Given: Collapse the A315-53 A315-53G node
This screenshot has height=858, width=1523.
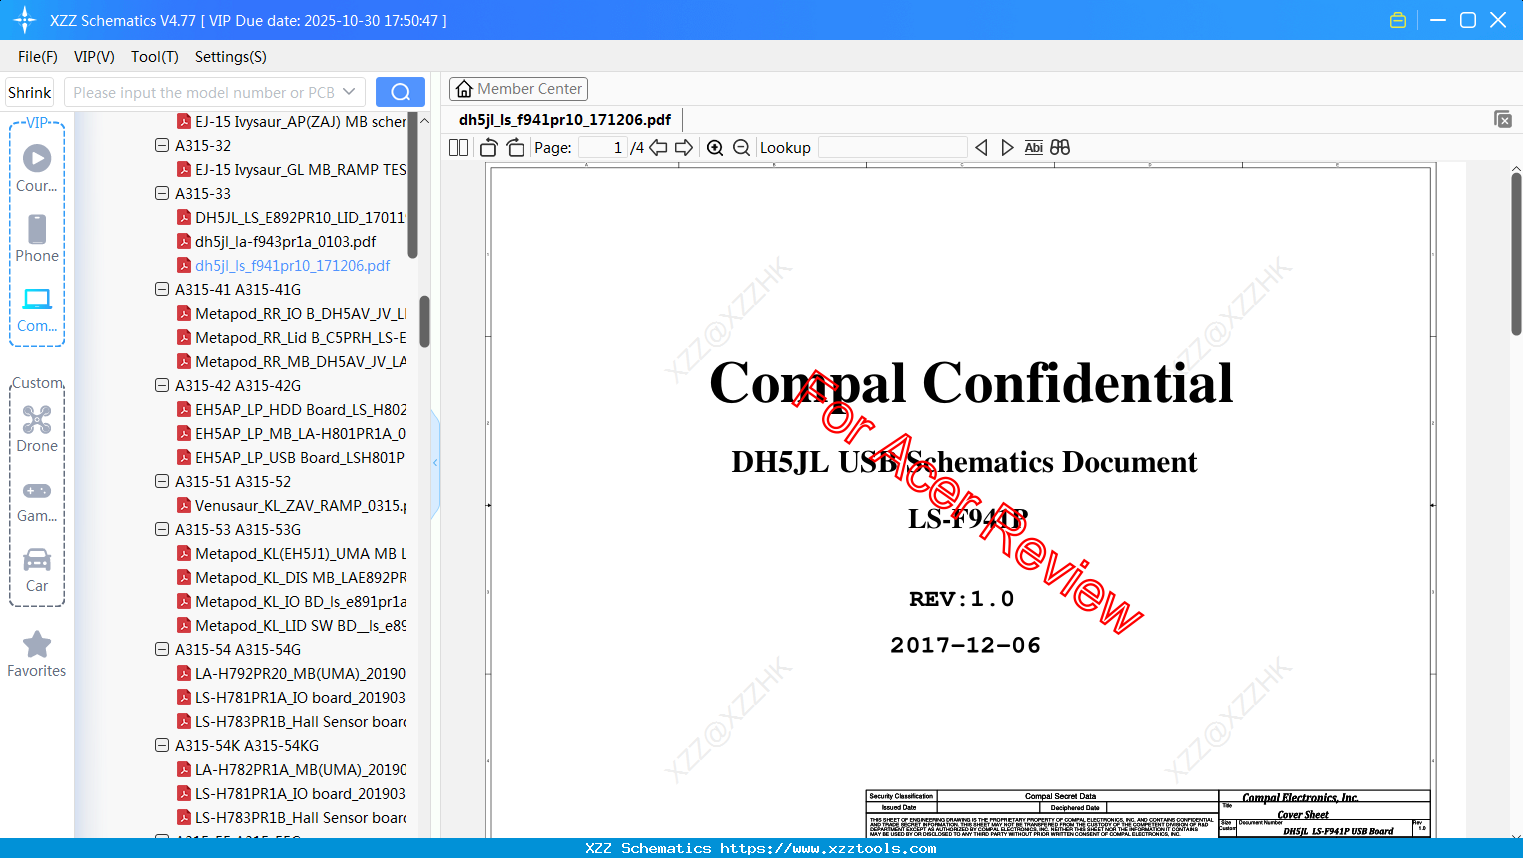Looking at the screenshot, I should point(162,529).
